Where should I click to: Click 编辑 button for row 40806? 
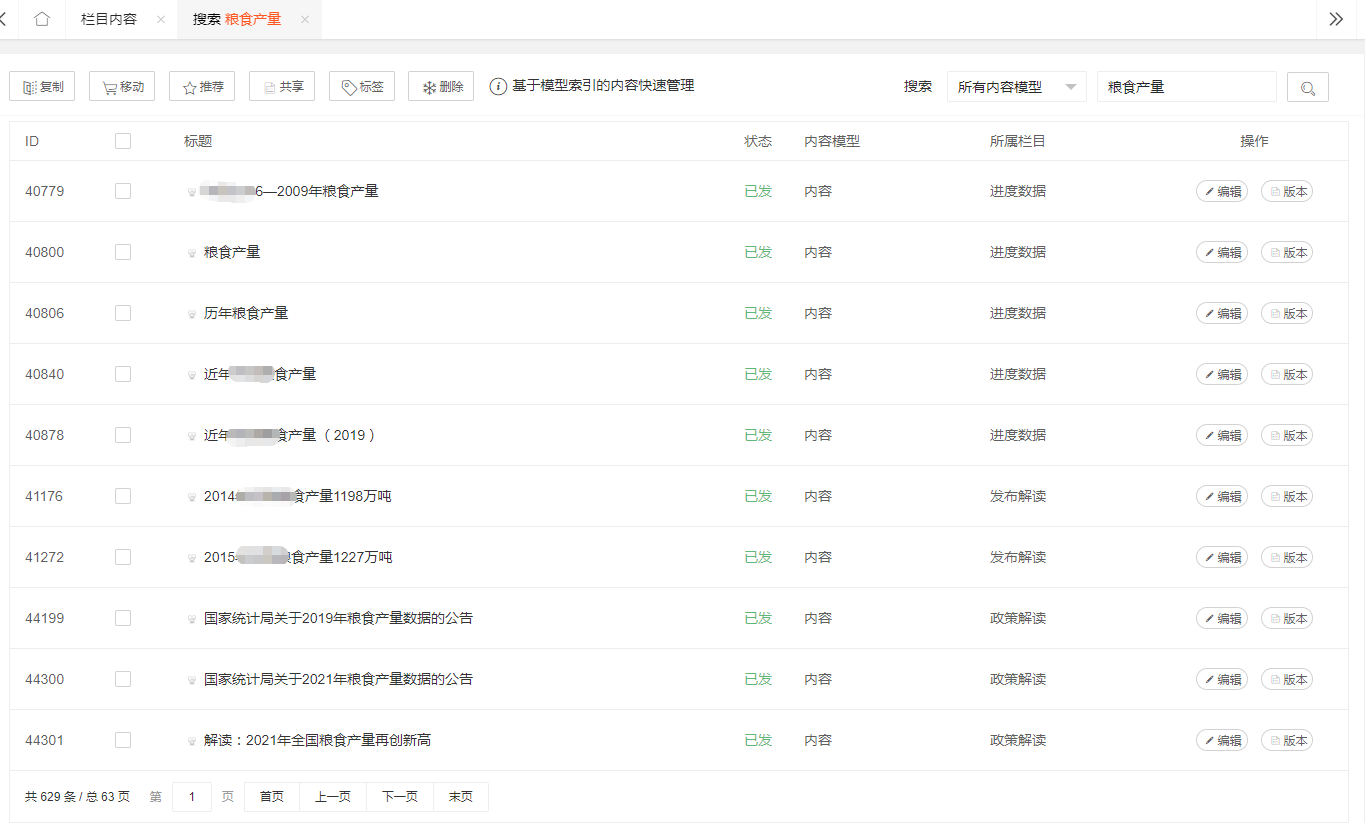(1221, 313)
